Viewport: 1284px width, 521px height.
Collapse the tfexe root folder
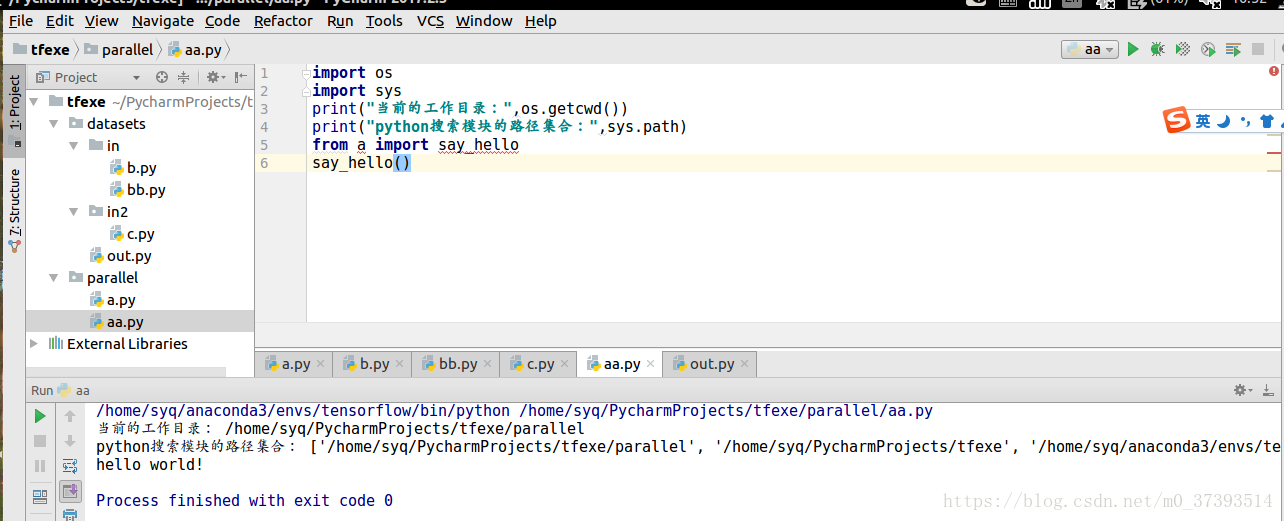coord(34,102)
